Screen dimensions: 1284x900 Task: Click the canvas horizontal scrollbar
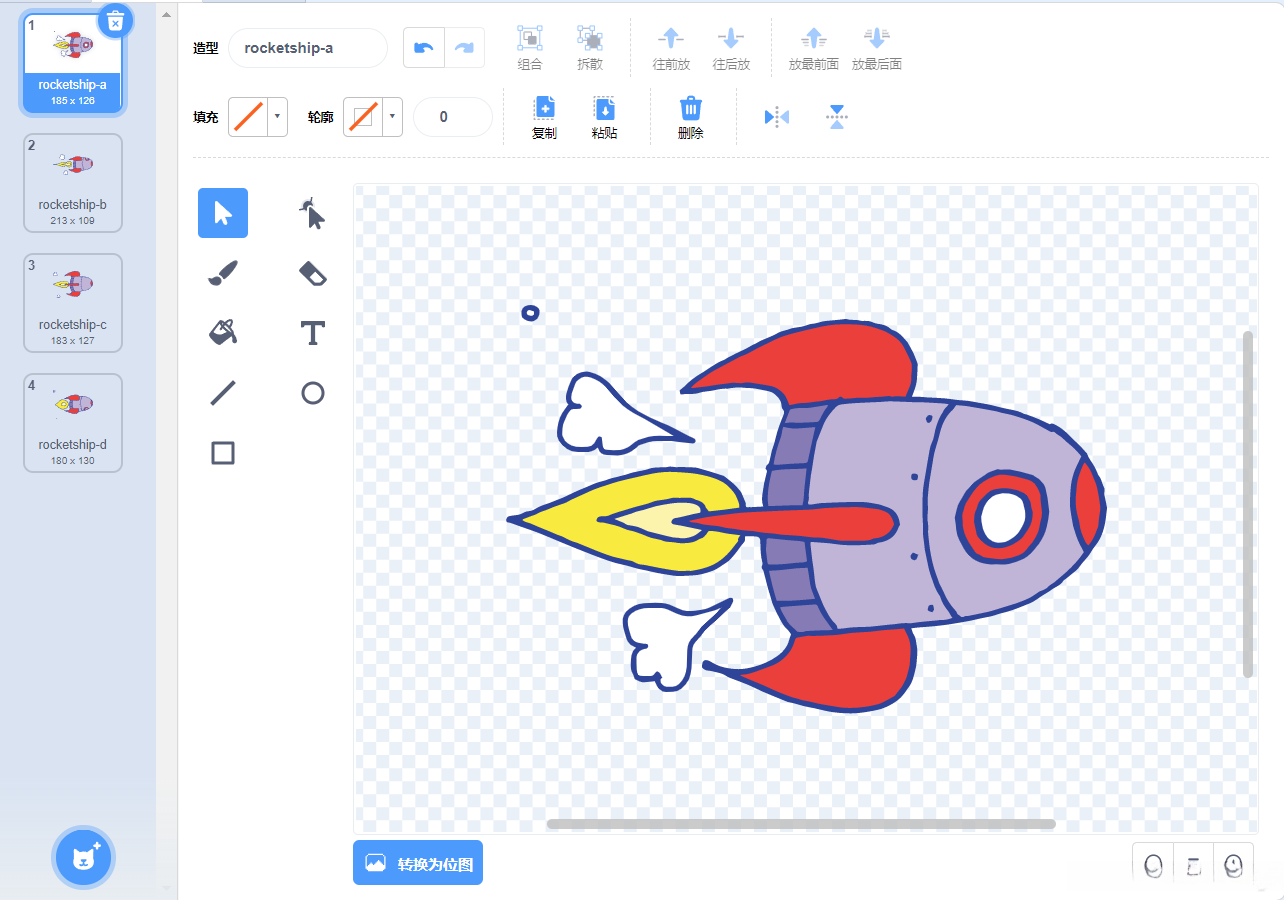click(x=801, y=824)
